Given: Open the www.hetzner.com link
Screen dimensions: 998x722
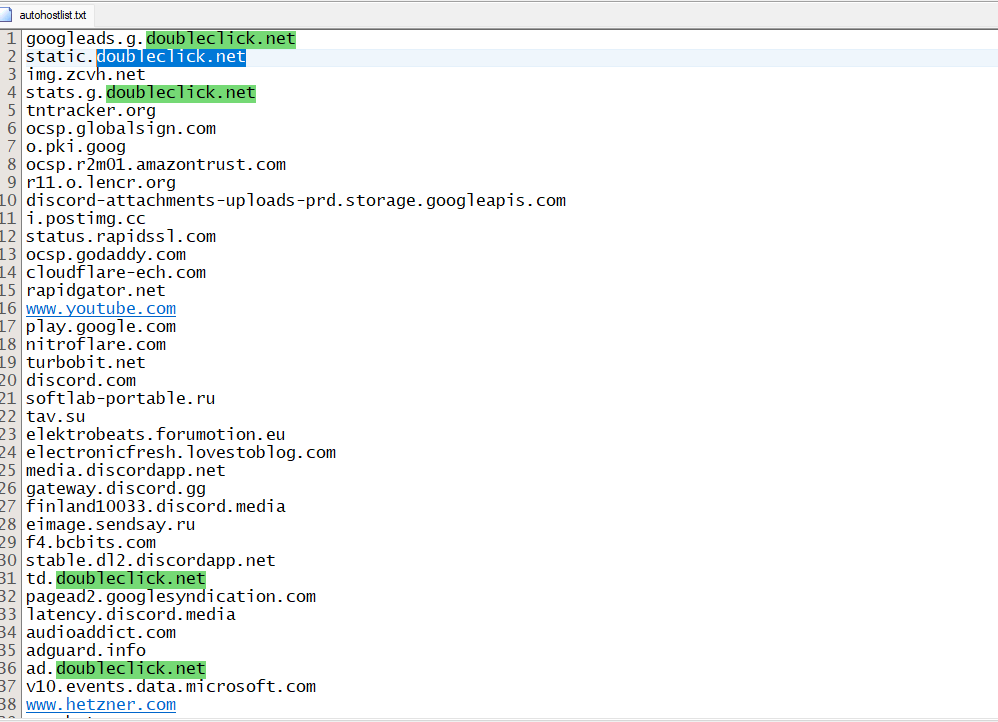Looking at the screenshot, I should tap(101, 705).
